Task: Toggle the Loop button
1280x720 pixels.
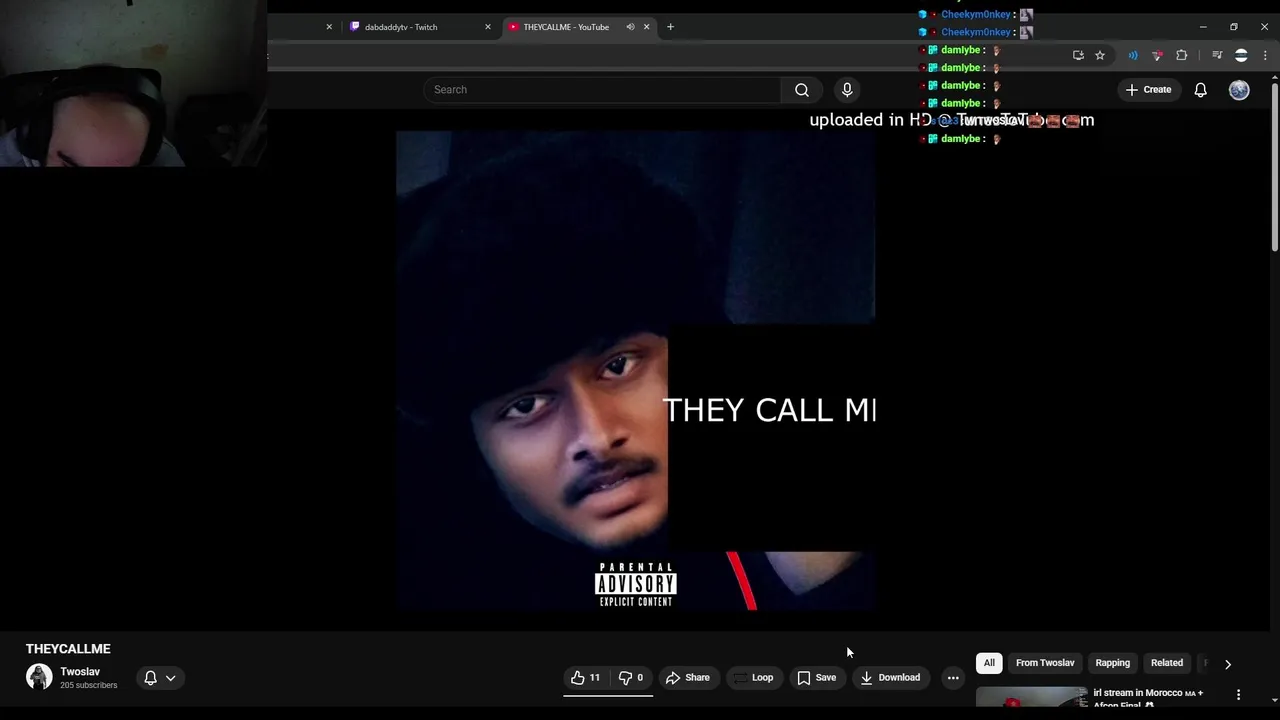Action: point(753,678)
